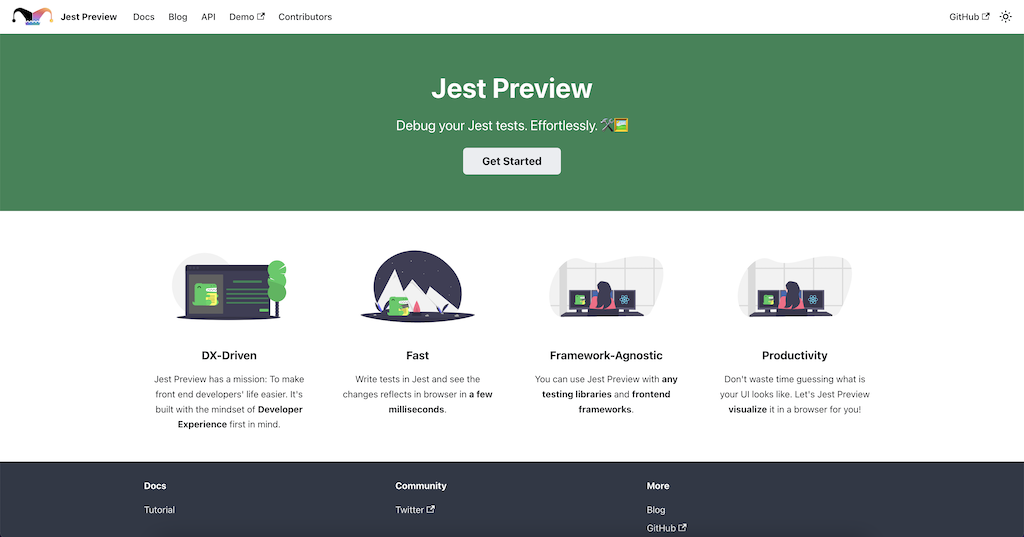Click the external link icon beside navbar GitHub

[x=985, y=16]
